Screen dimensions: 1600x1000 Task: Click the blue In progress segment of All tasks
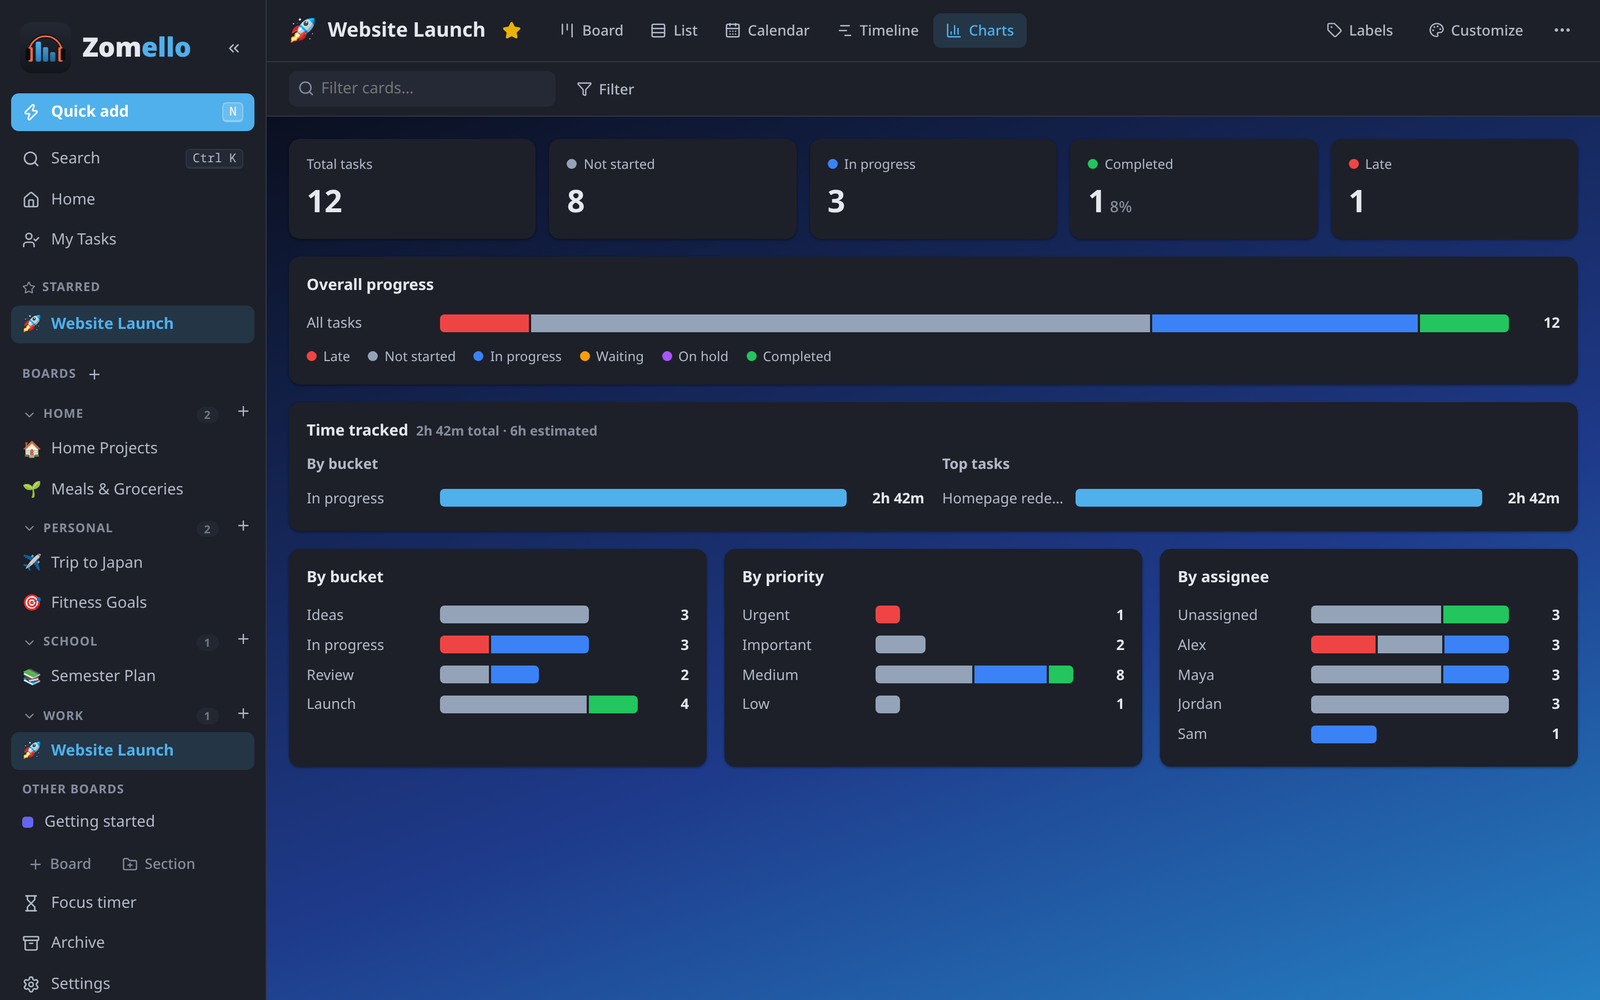pyautogui.click(x=1284, y=323)
